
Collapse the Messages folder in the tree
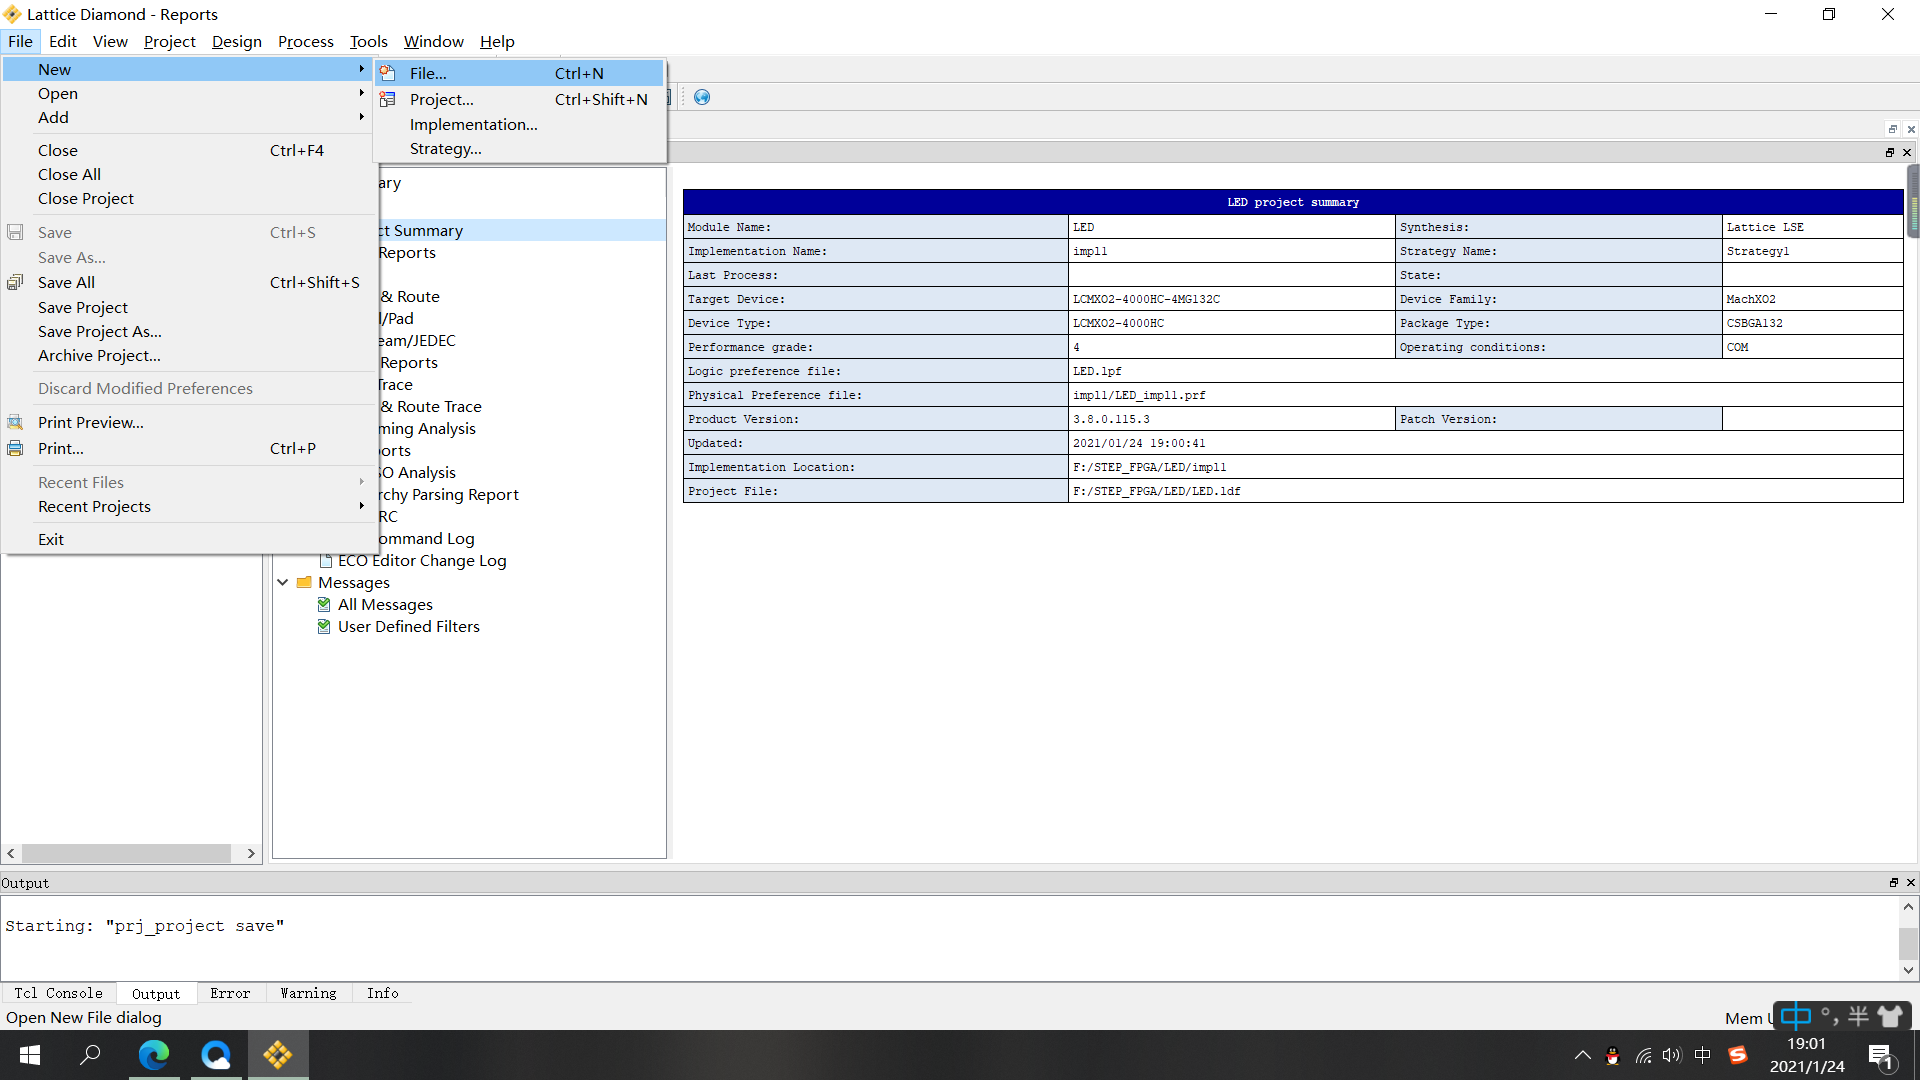[x=283, y=582]
